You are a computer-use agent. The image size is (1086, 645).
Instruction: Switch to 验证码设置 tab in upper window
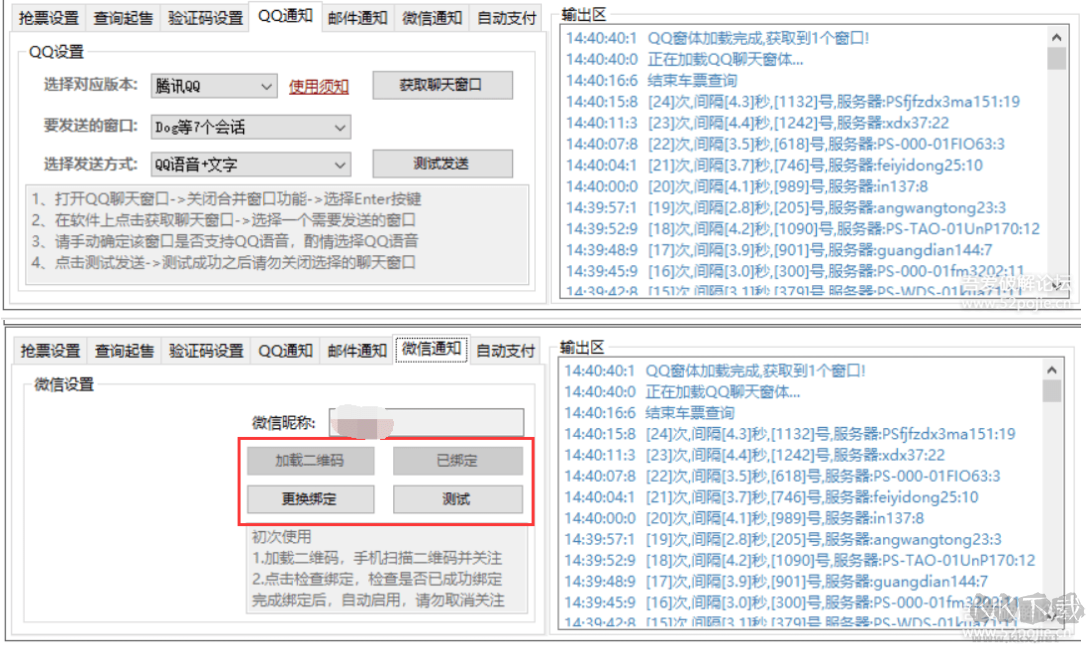(206, 18)
